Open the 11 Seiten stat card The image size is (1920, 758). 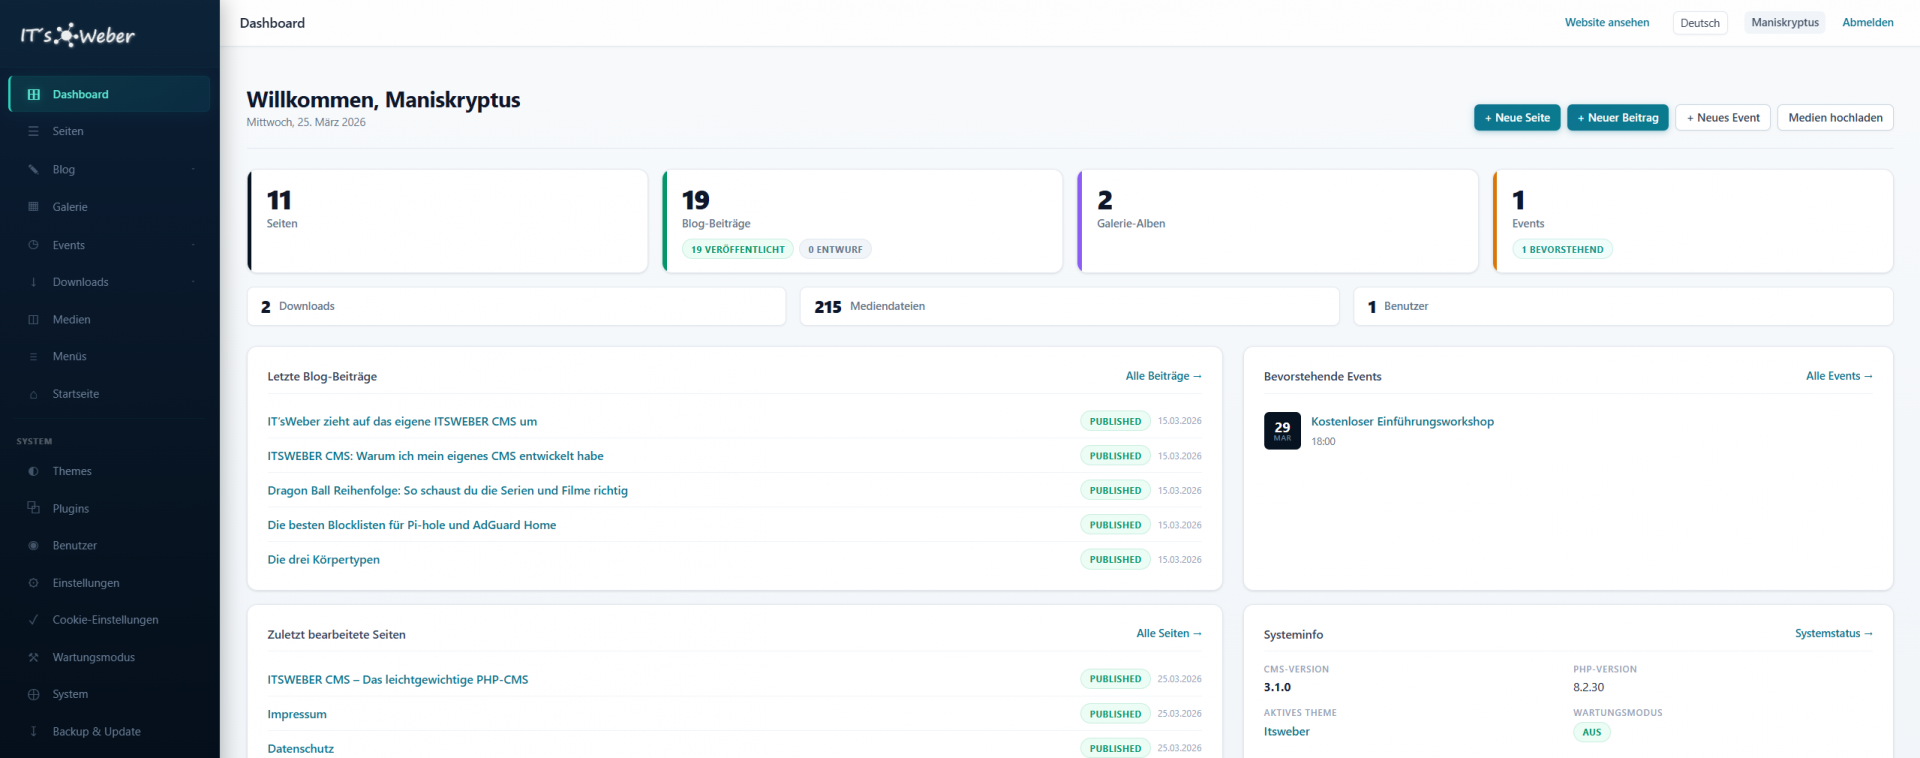[447, 221]
